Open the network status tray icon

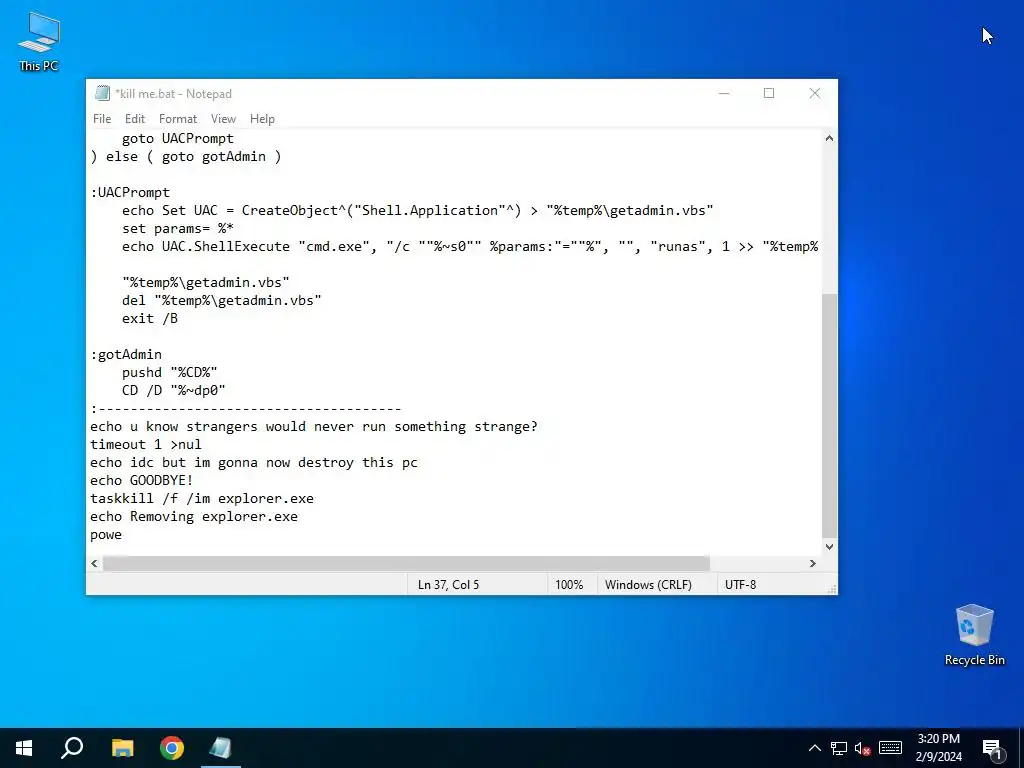pos(839,748)
